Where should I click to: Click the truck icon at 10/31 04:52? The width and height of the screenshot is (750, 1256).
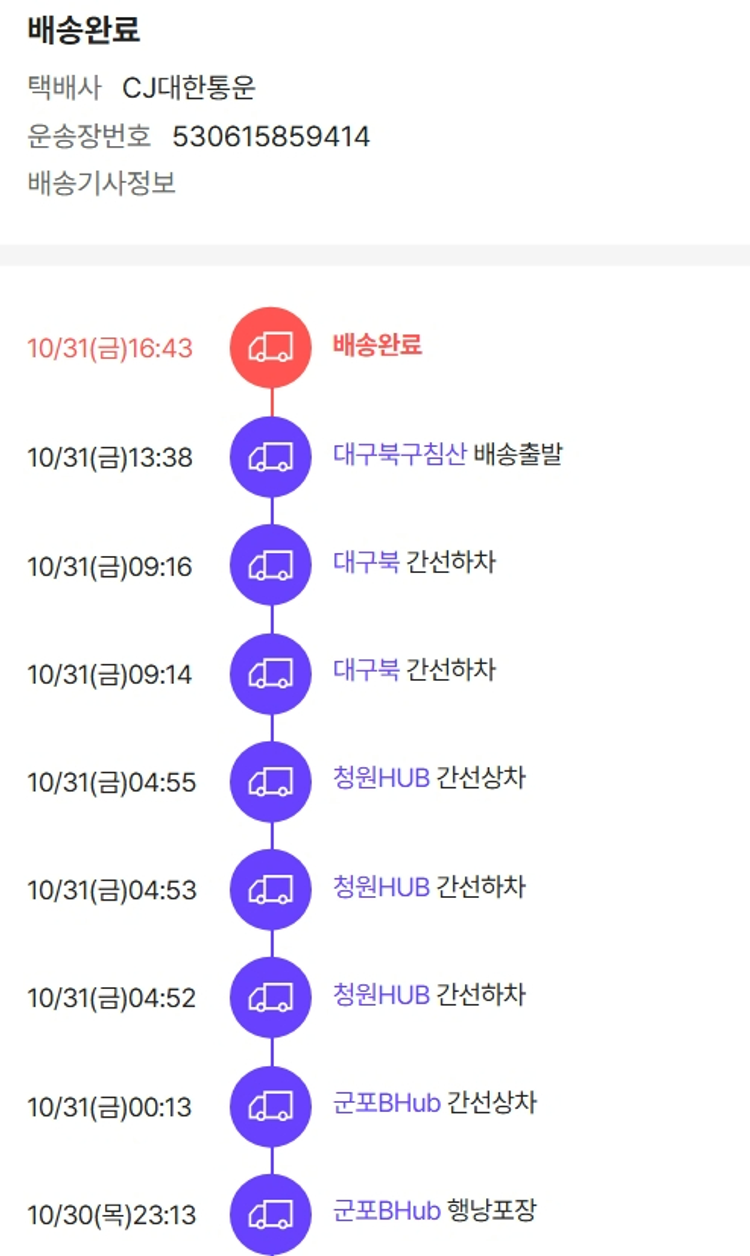coord(271,997)
